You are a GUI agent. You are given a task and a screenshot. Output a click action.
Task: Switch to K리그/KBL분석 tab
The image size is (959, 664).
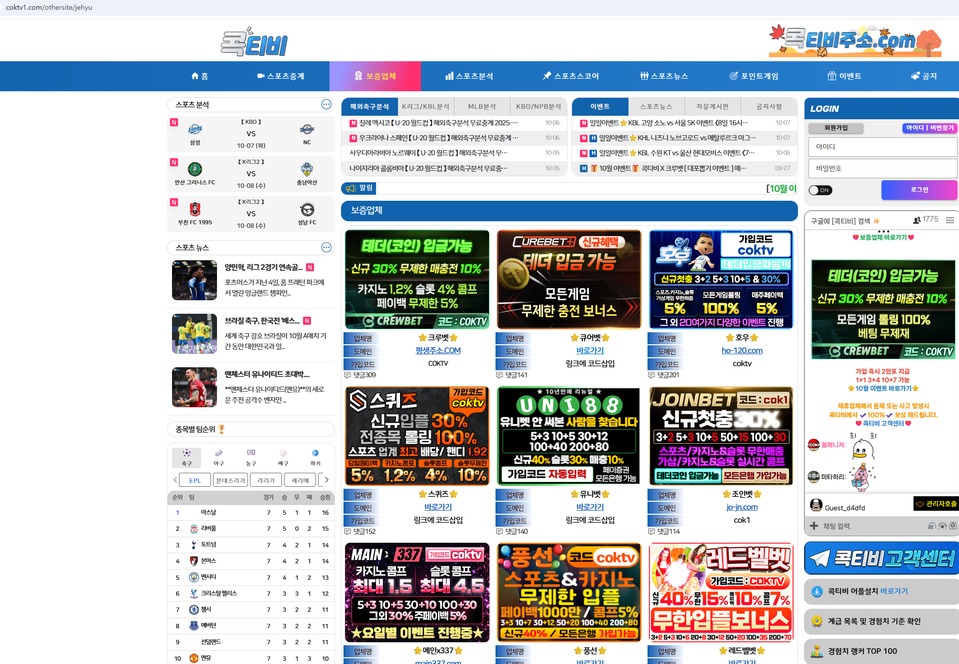tap(426, 106)
